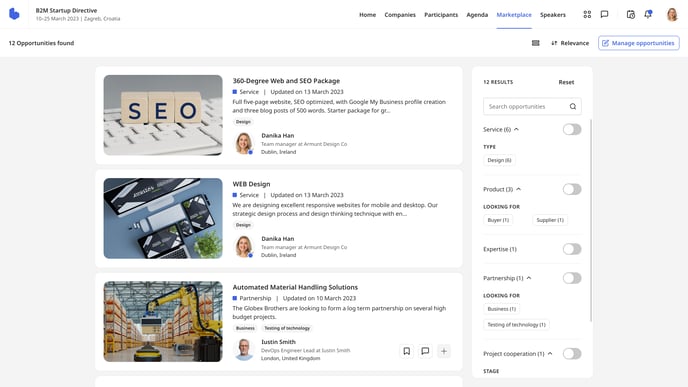Click the Search opportunities field

532,106
